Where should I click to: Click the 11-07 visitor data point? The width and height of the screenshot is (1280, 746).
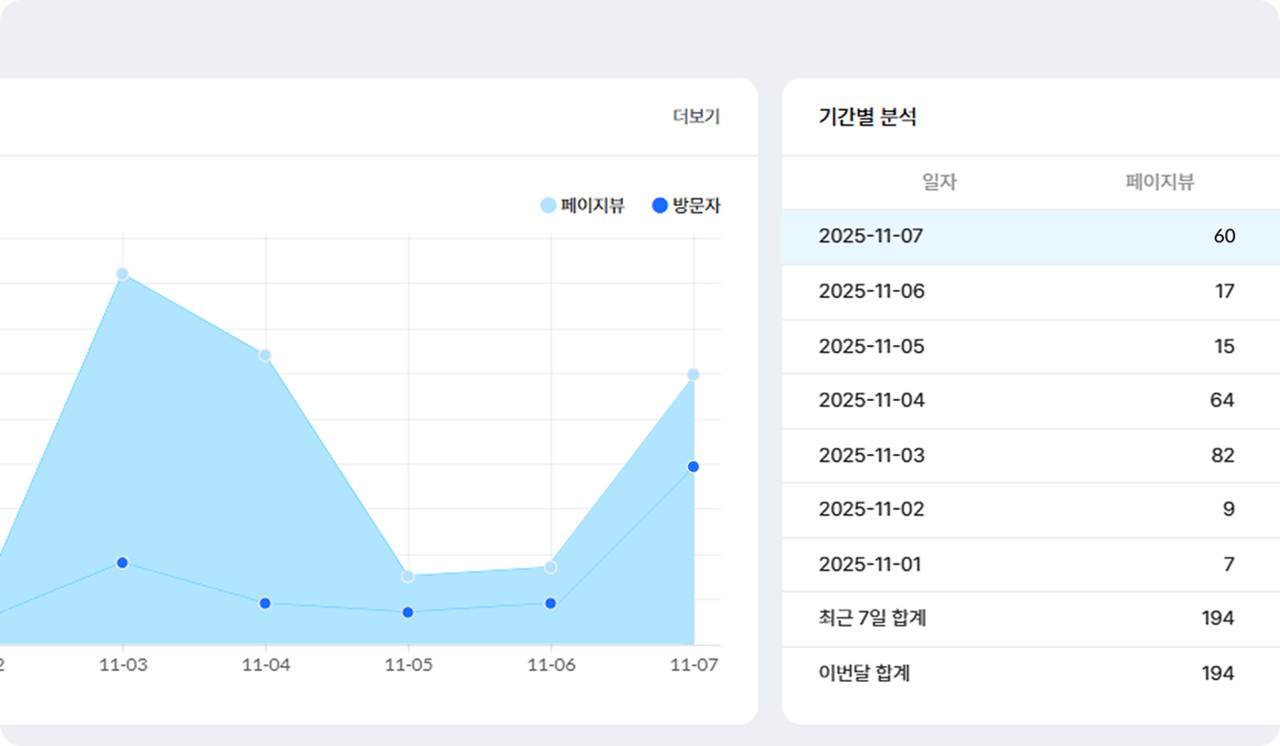(x=693, y=467)
